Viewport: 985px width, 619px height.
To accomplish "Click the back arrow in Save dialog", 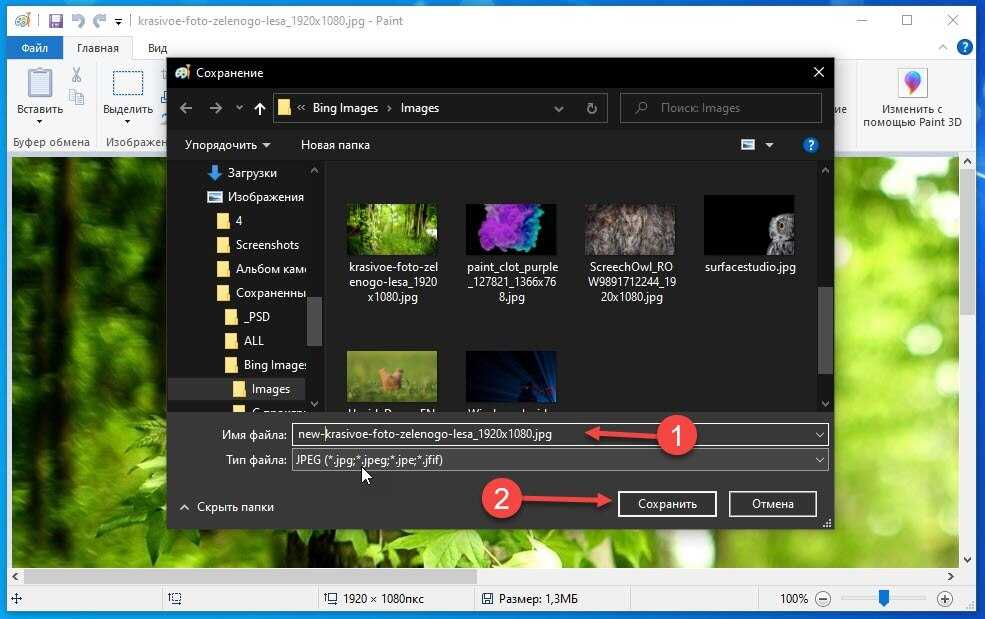I will click(x=186, y=108).
